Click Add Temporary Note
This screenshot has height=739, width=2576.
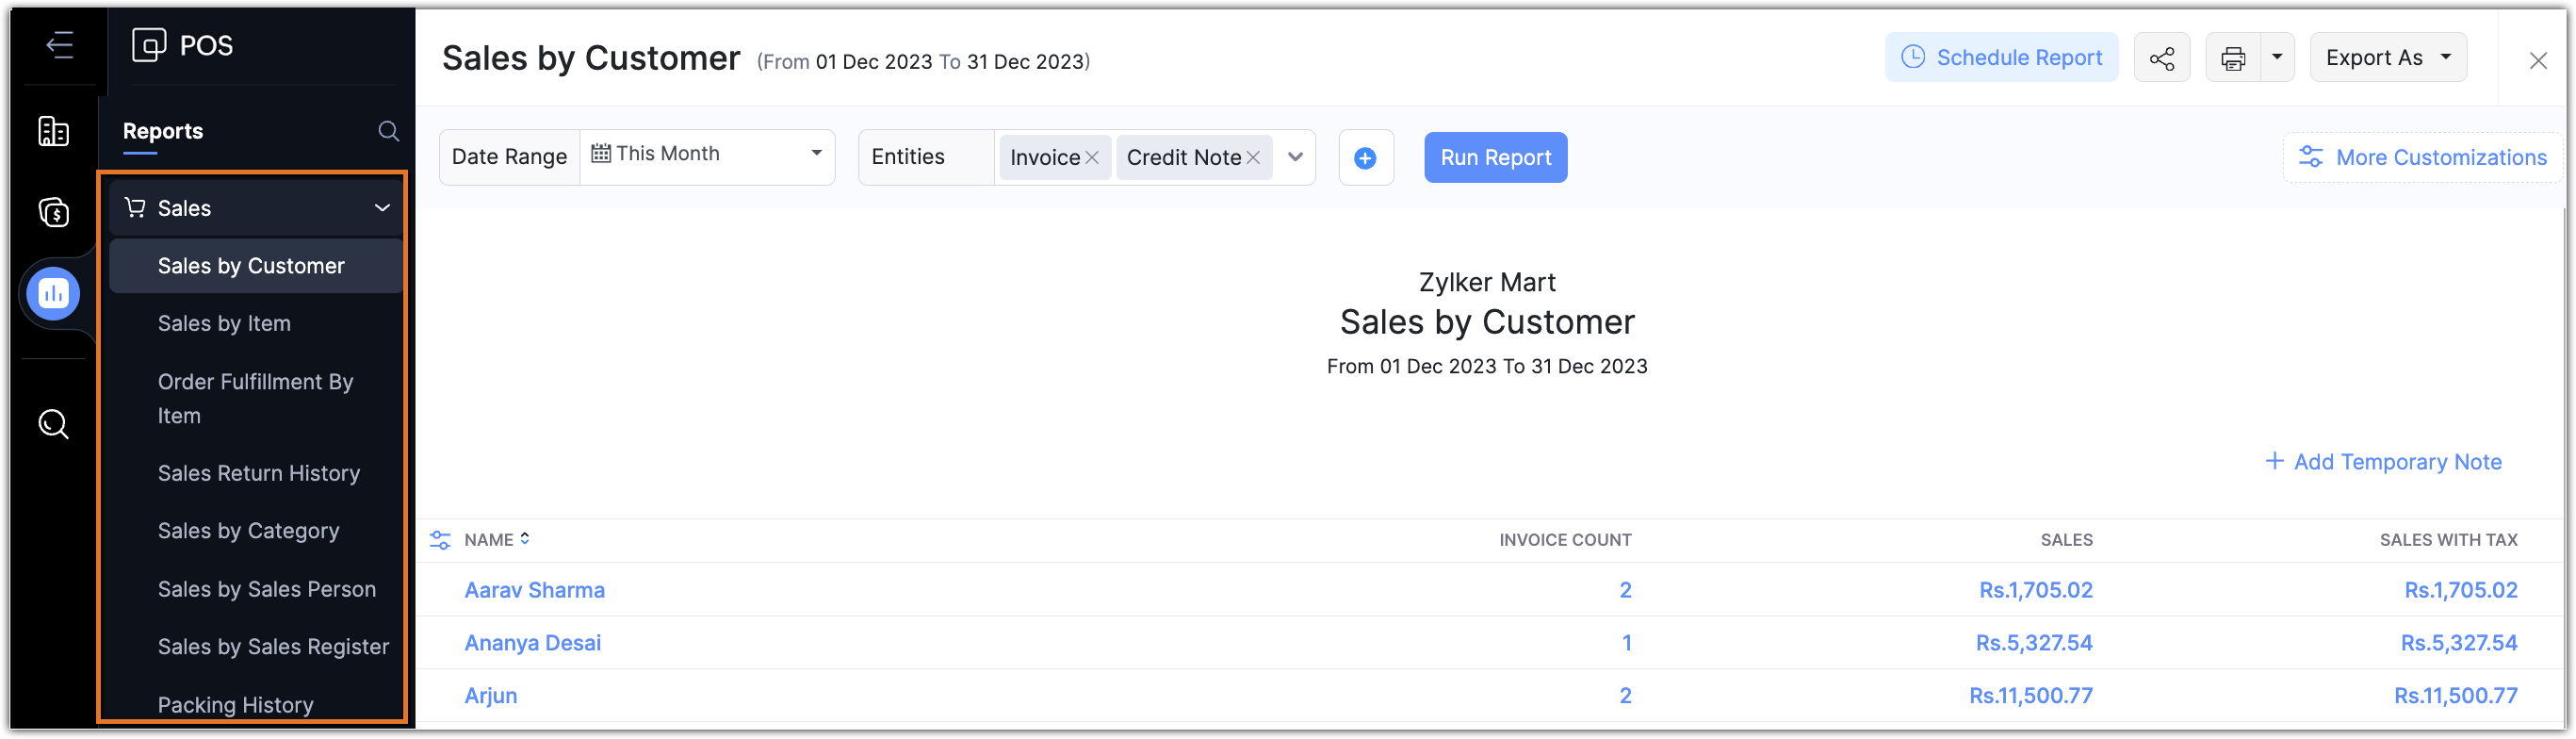2383,462
